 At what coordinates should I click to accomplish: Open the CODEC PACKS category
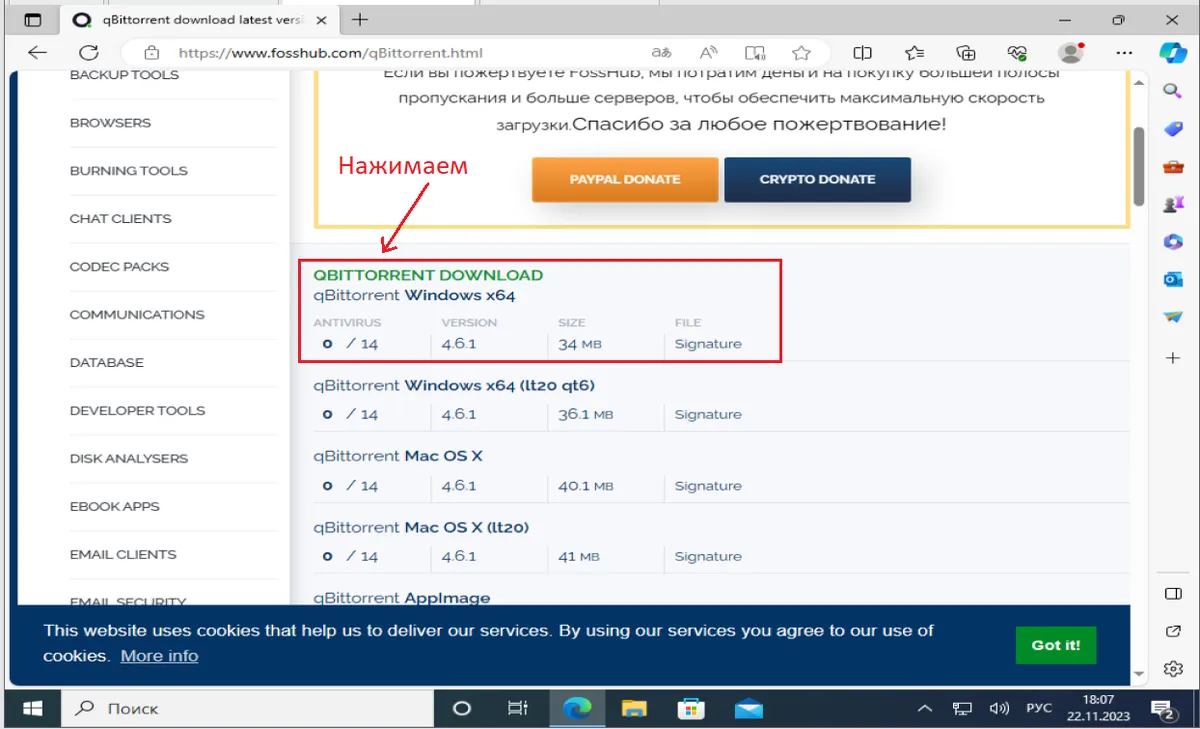click(x=119, y=267)
